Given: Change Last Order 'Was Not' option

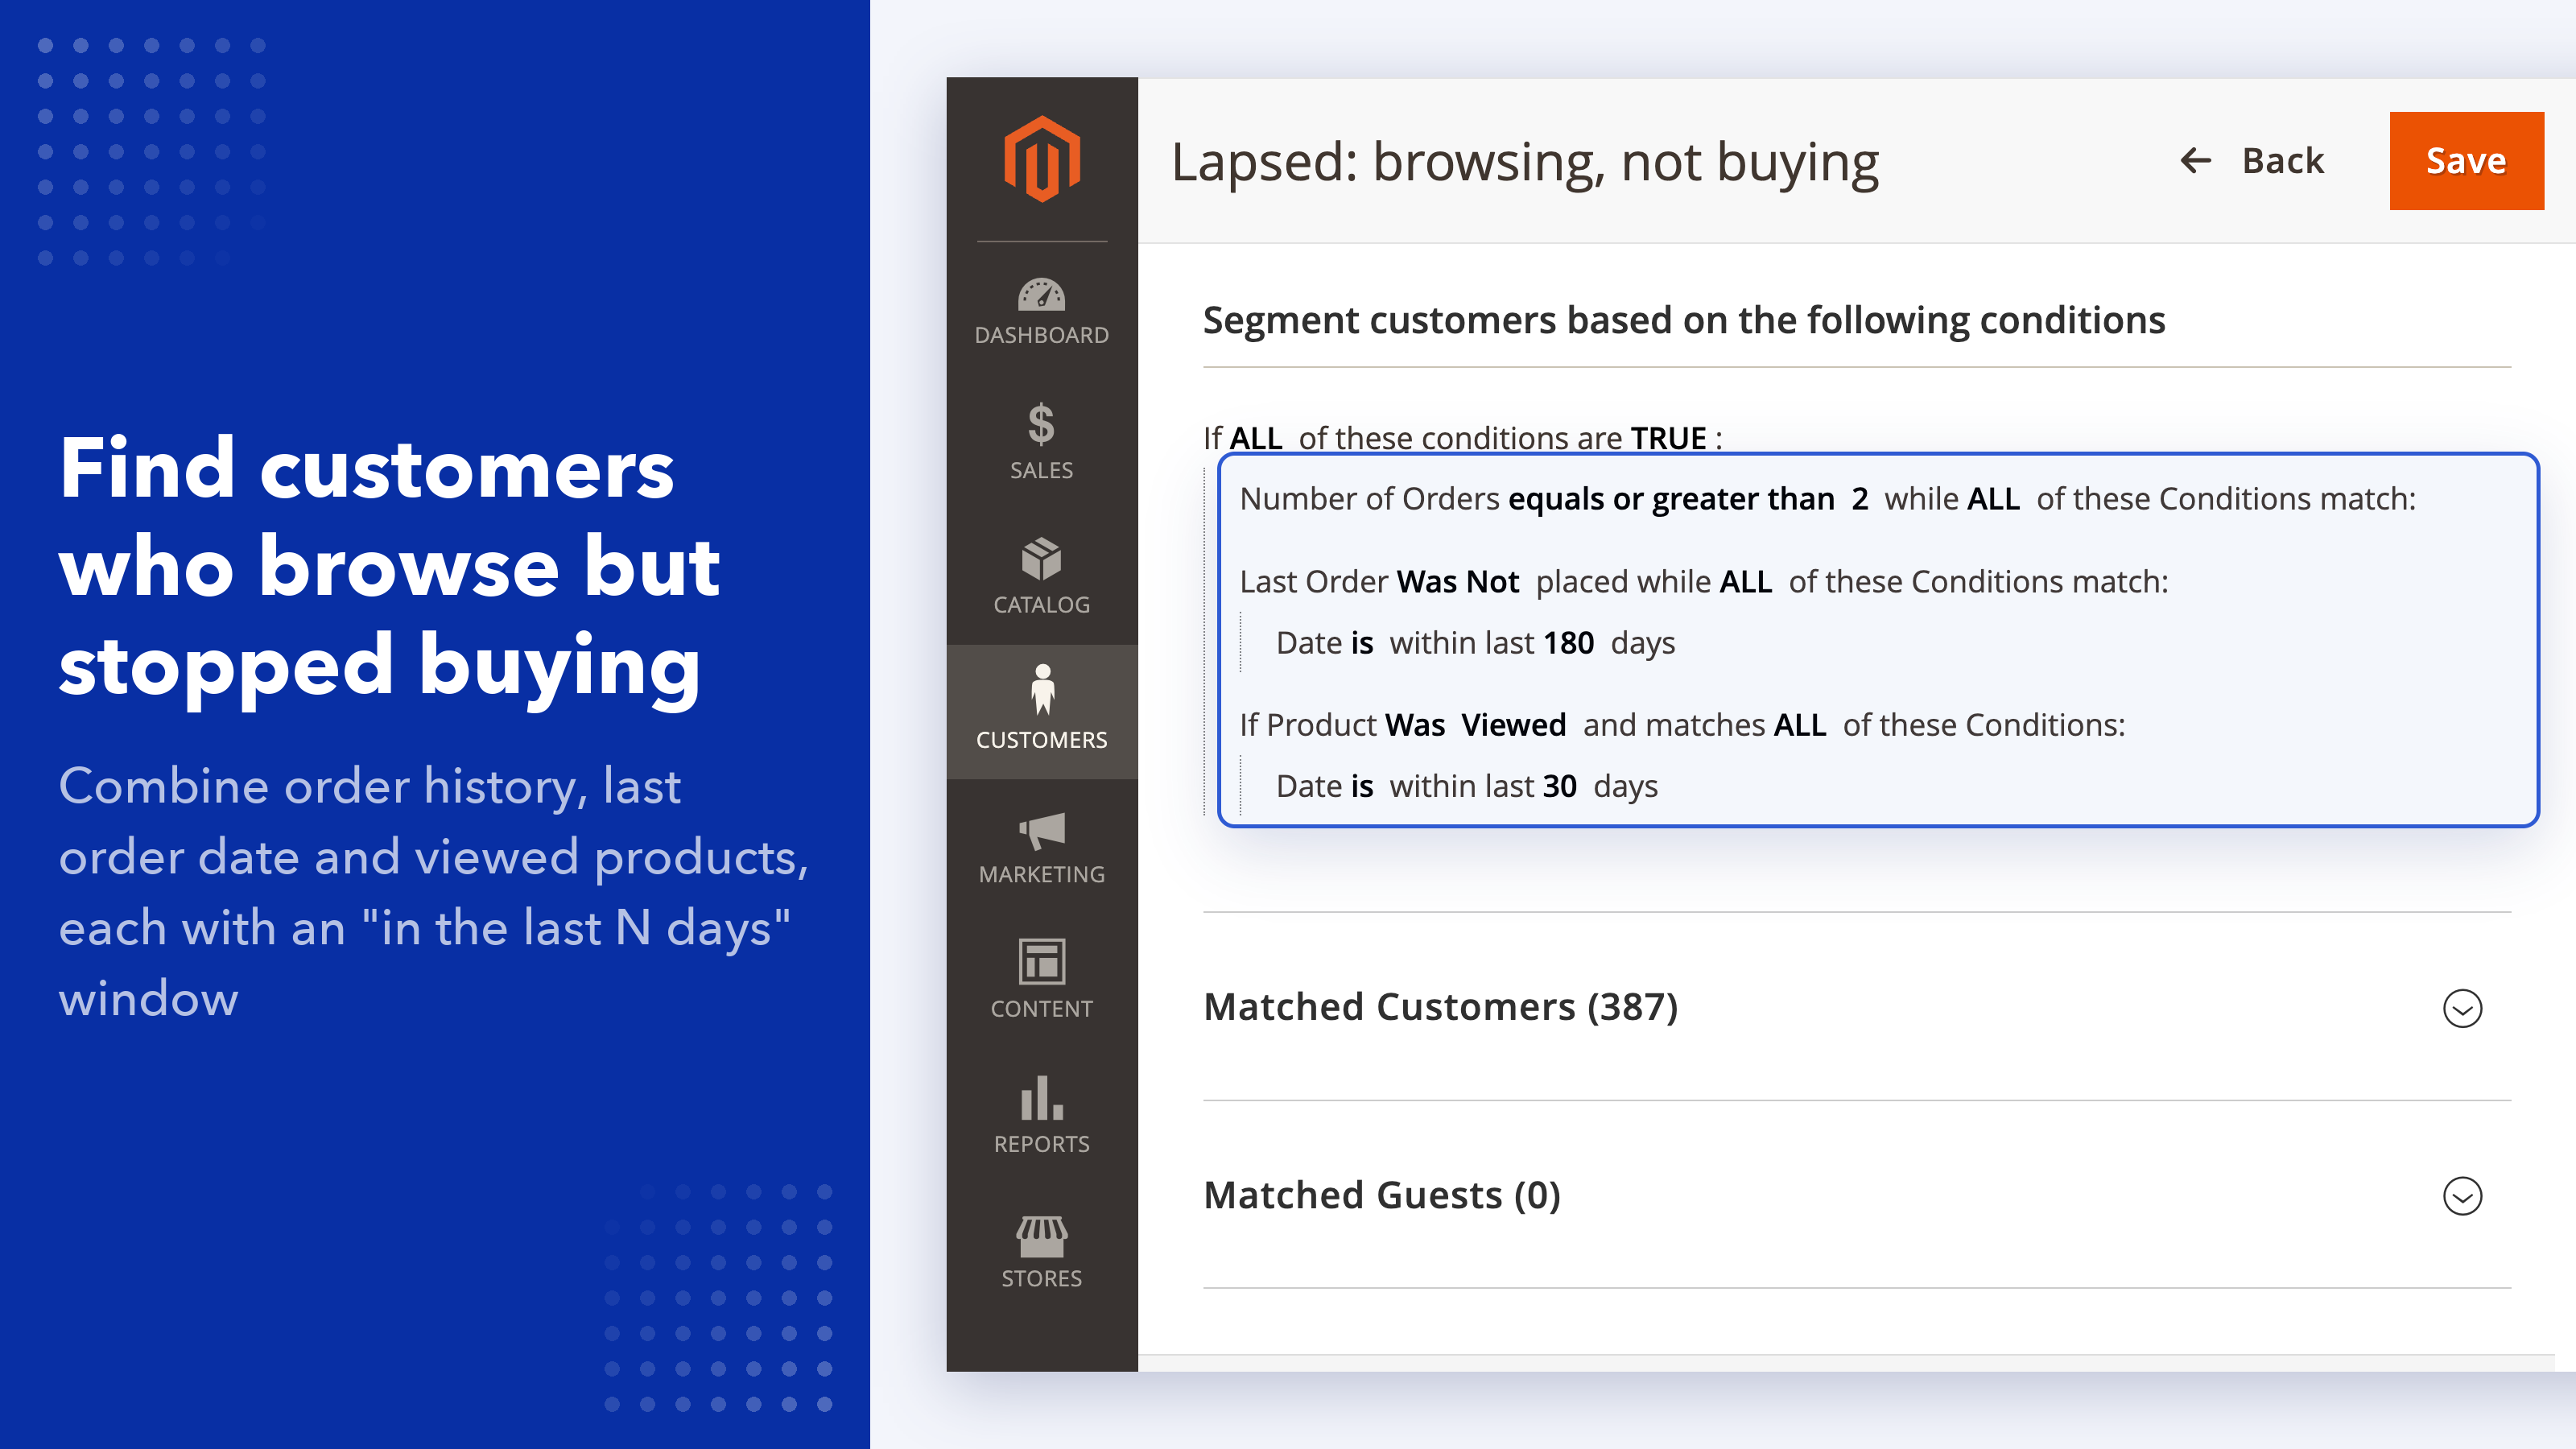Looking at the screenshot, I should click(1457, 581).
